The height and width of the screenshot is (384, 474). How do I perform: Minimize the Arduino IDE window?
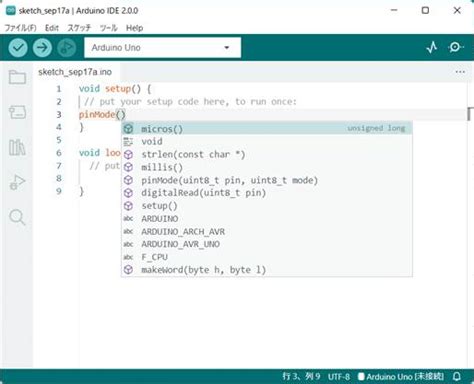pos(394,10)
